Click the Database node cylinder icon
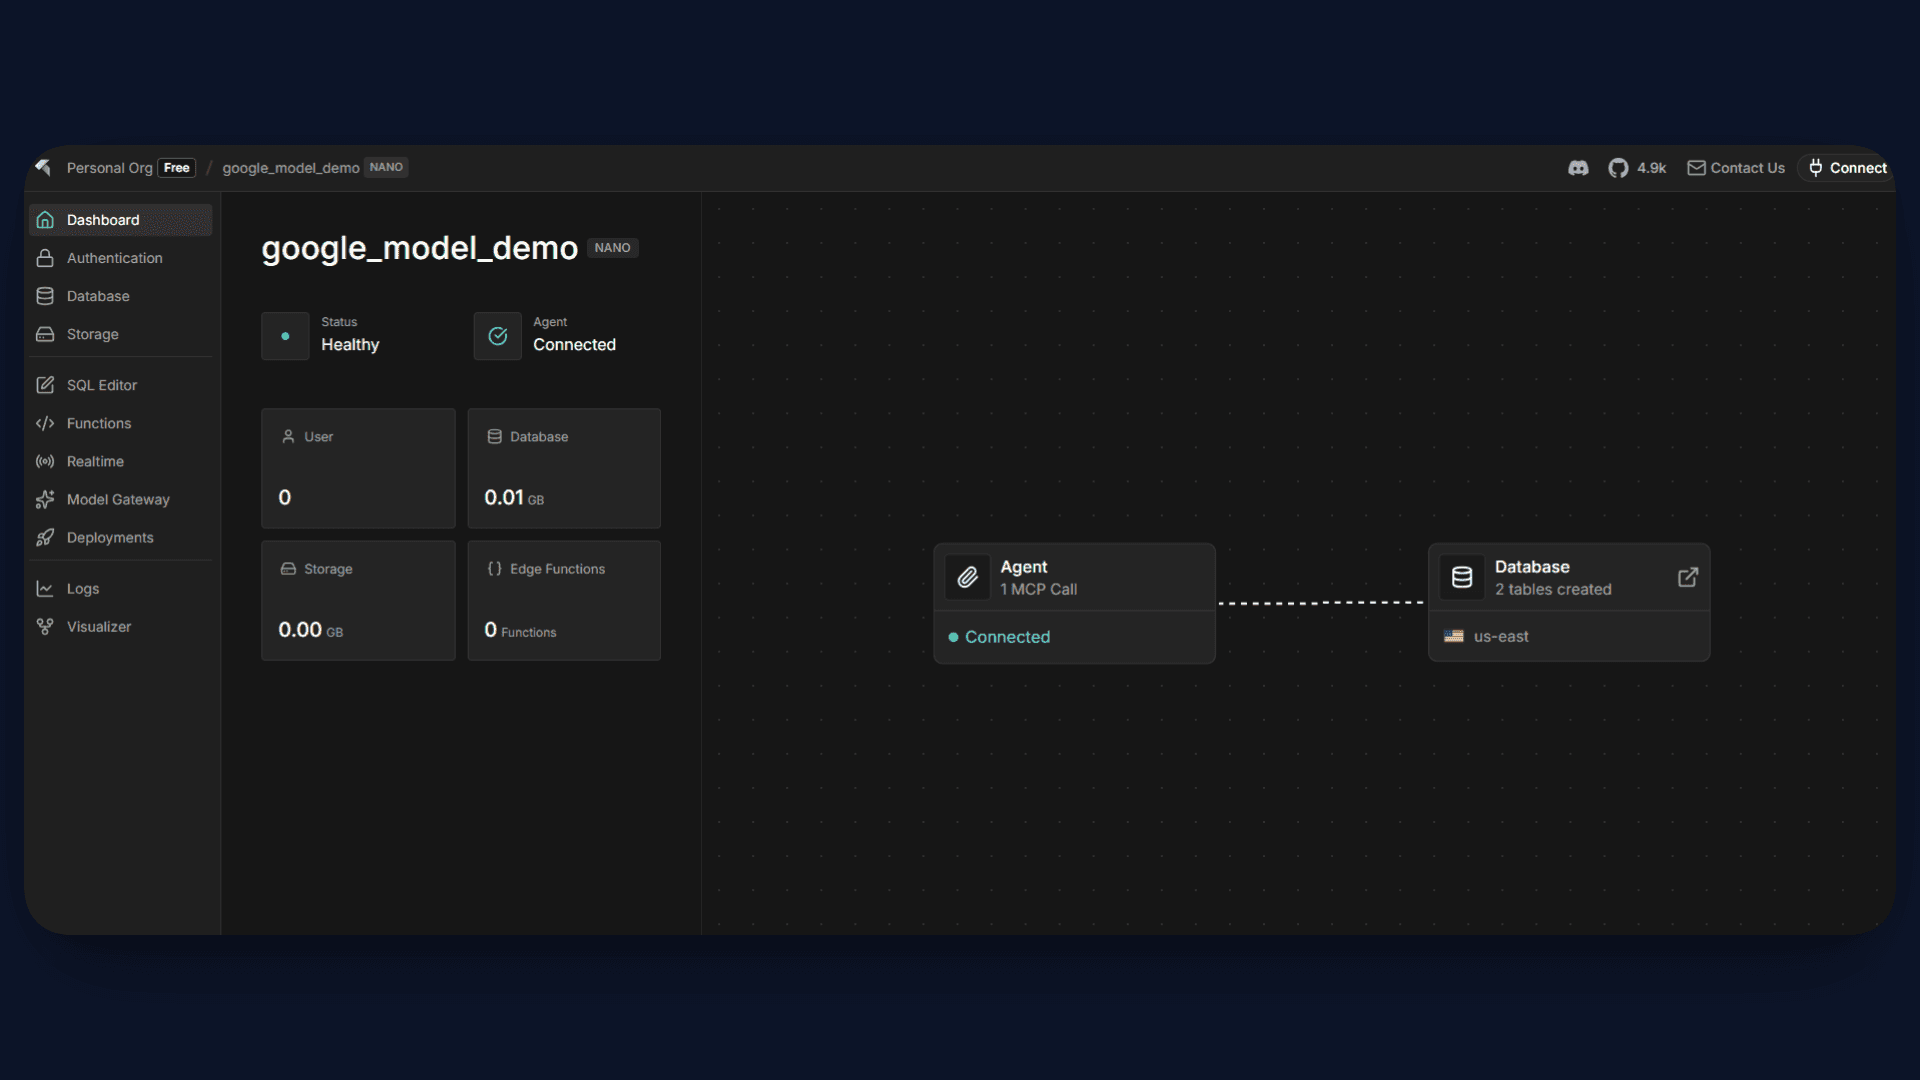 1461,577
